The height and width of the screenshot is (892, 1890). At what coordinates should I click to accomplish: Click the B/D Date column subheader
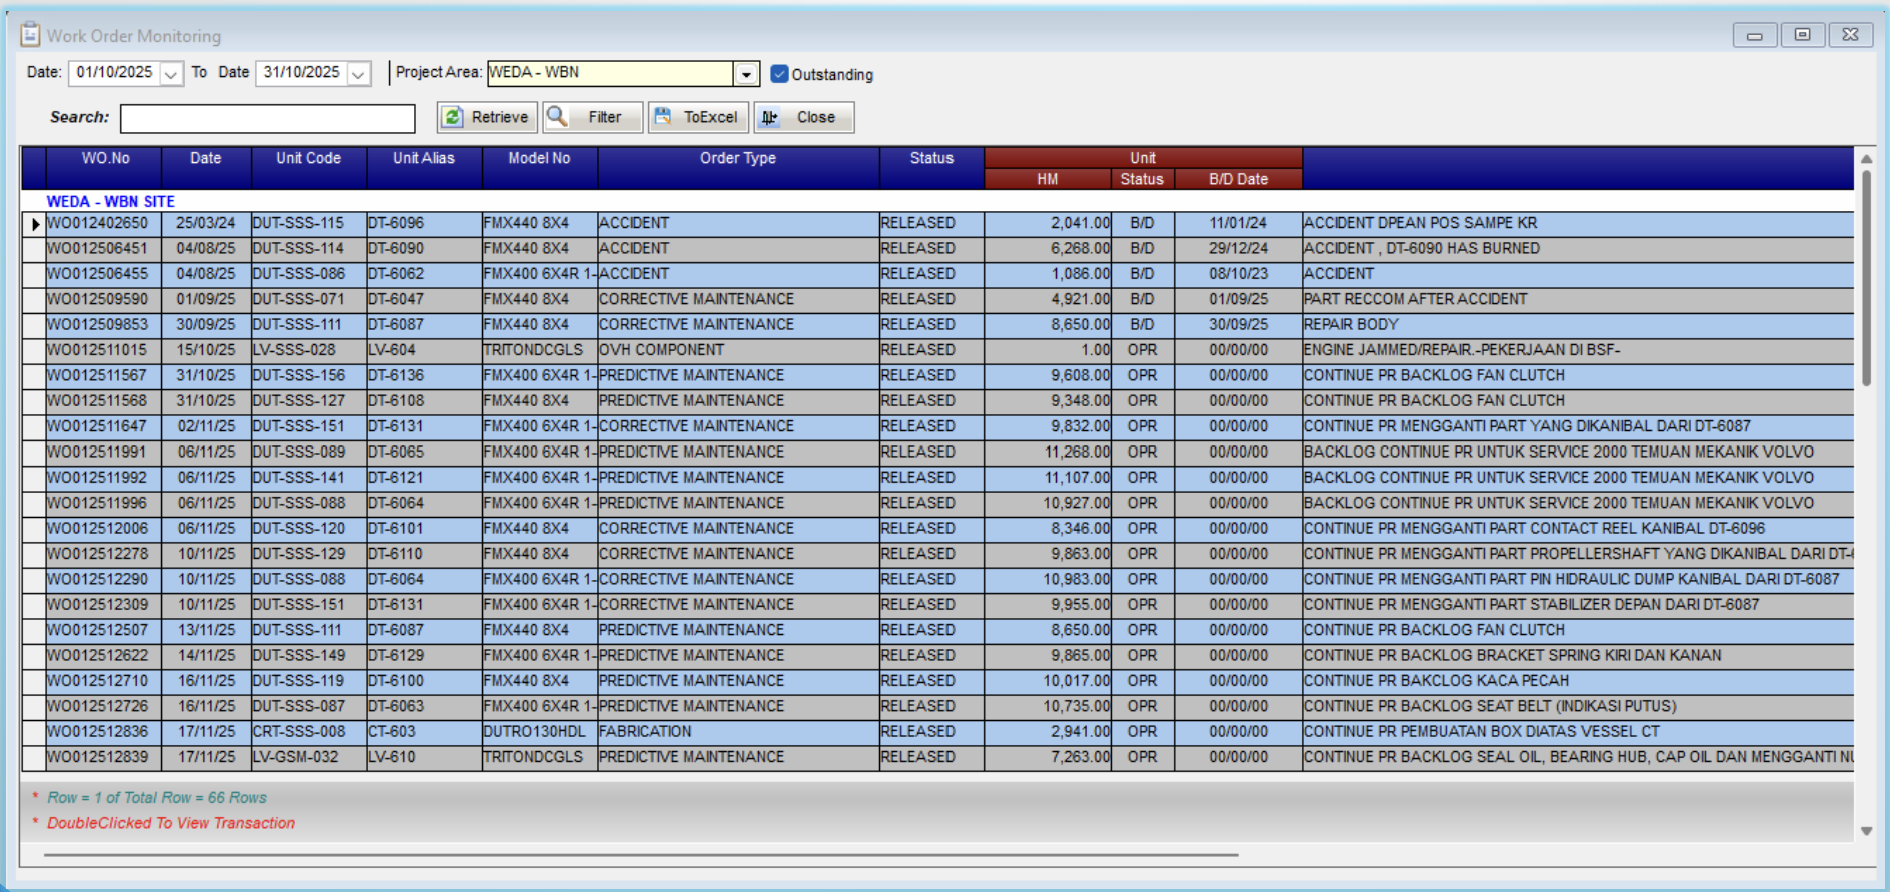click(x=1238, y=179)
